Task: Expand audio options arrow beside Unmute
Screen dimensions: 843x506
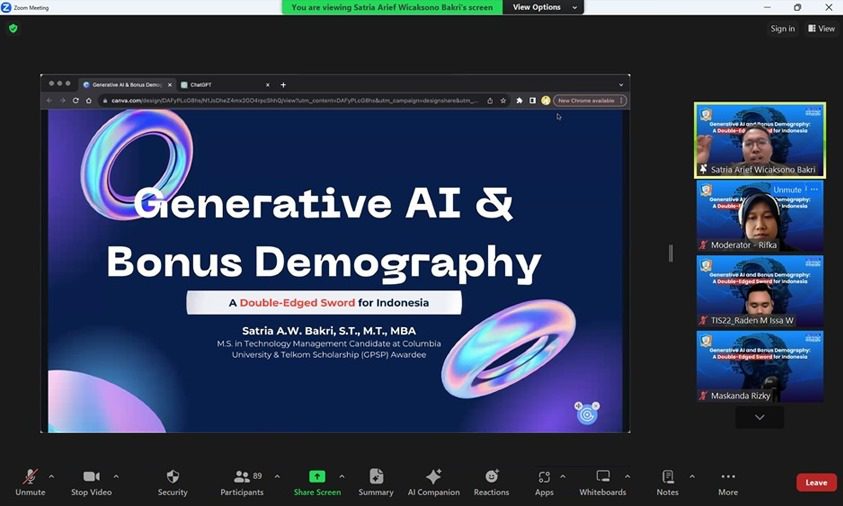Action: coord(51,476)
